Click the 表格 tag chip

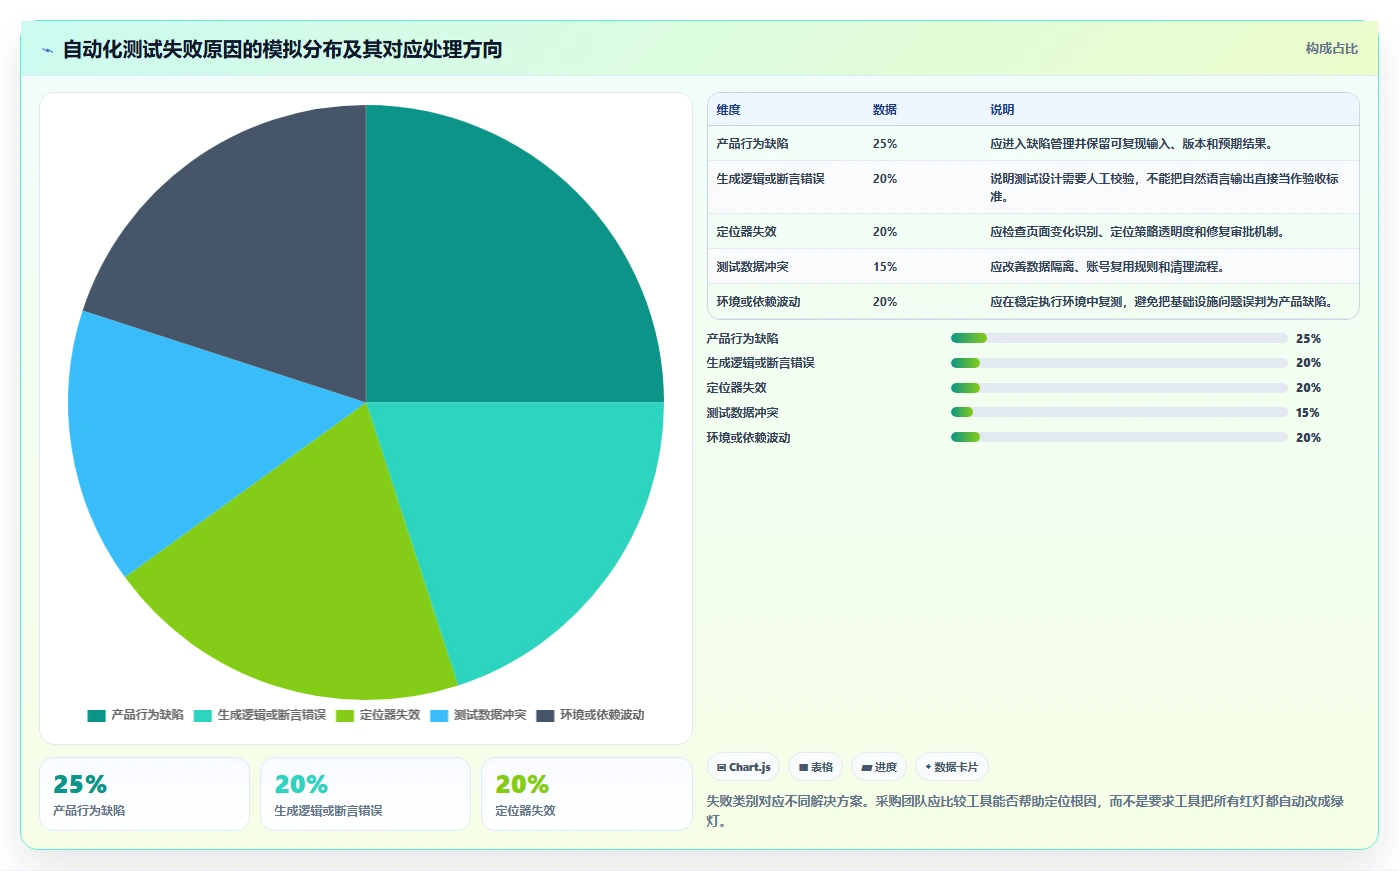[816, 767]
